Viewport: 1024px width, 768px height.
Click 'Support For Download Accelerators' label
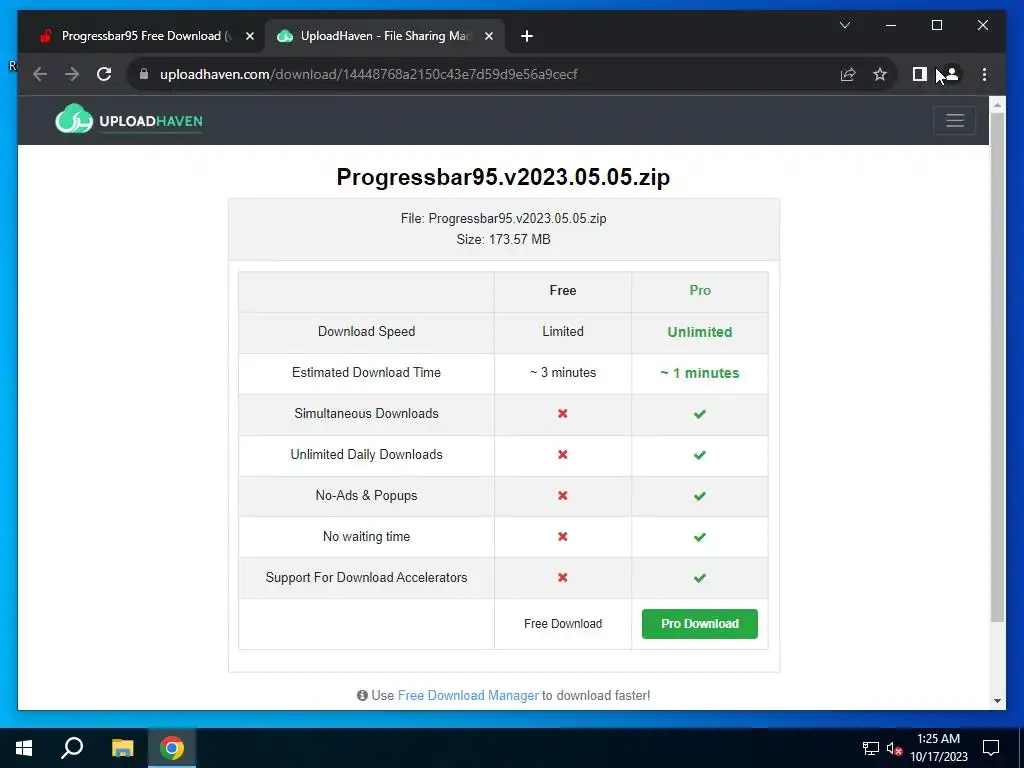pyautogui.click(x=366, y=577)
